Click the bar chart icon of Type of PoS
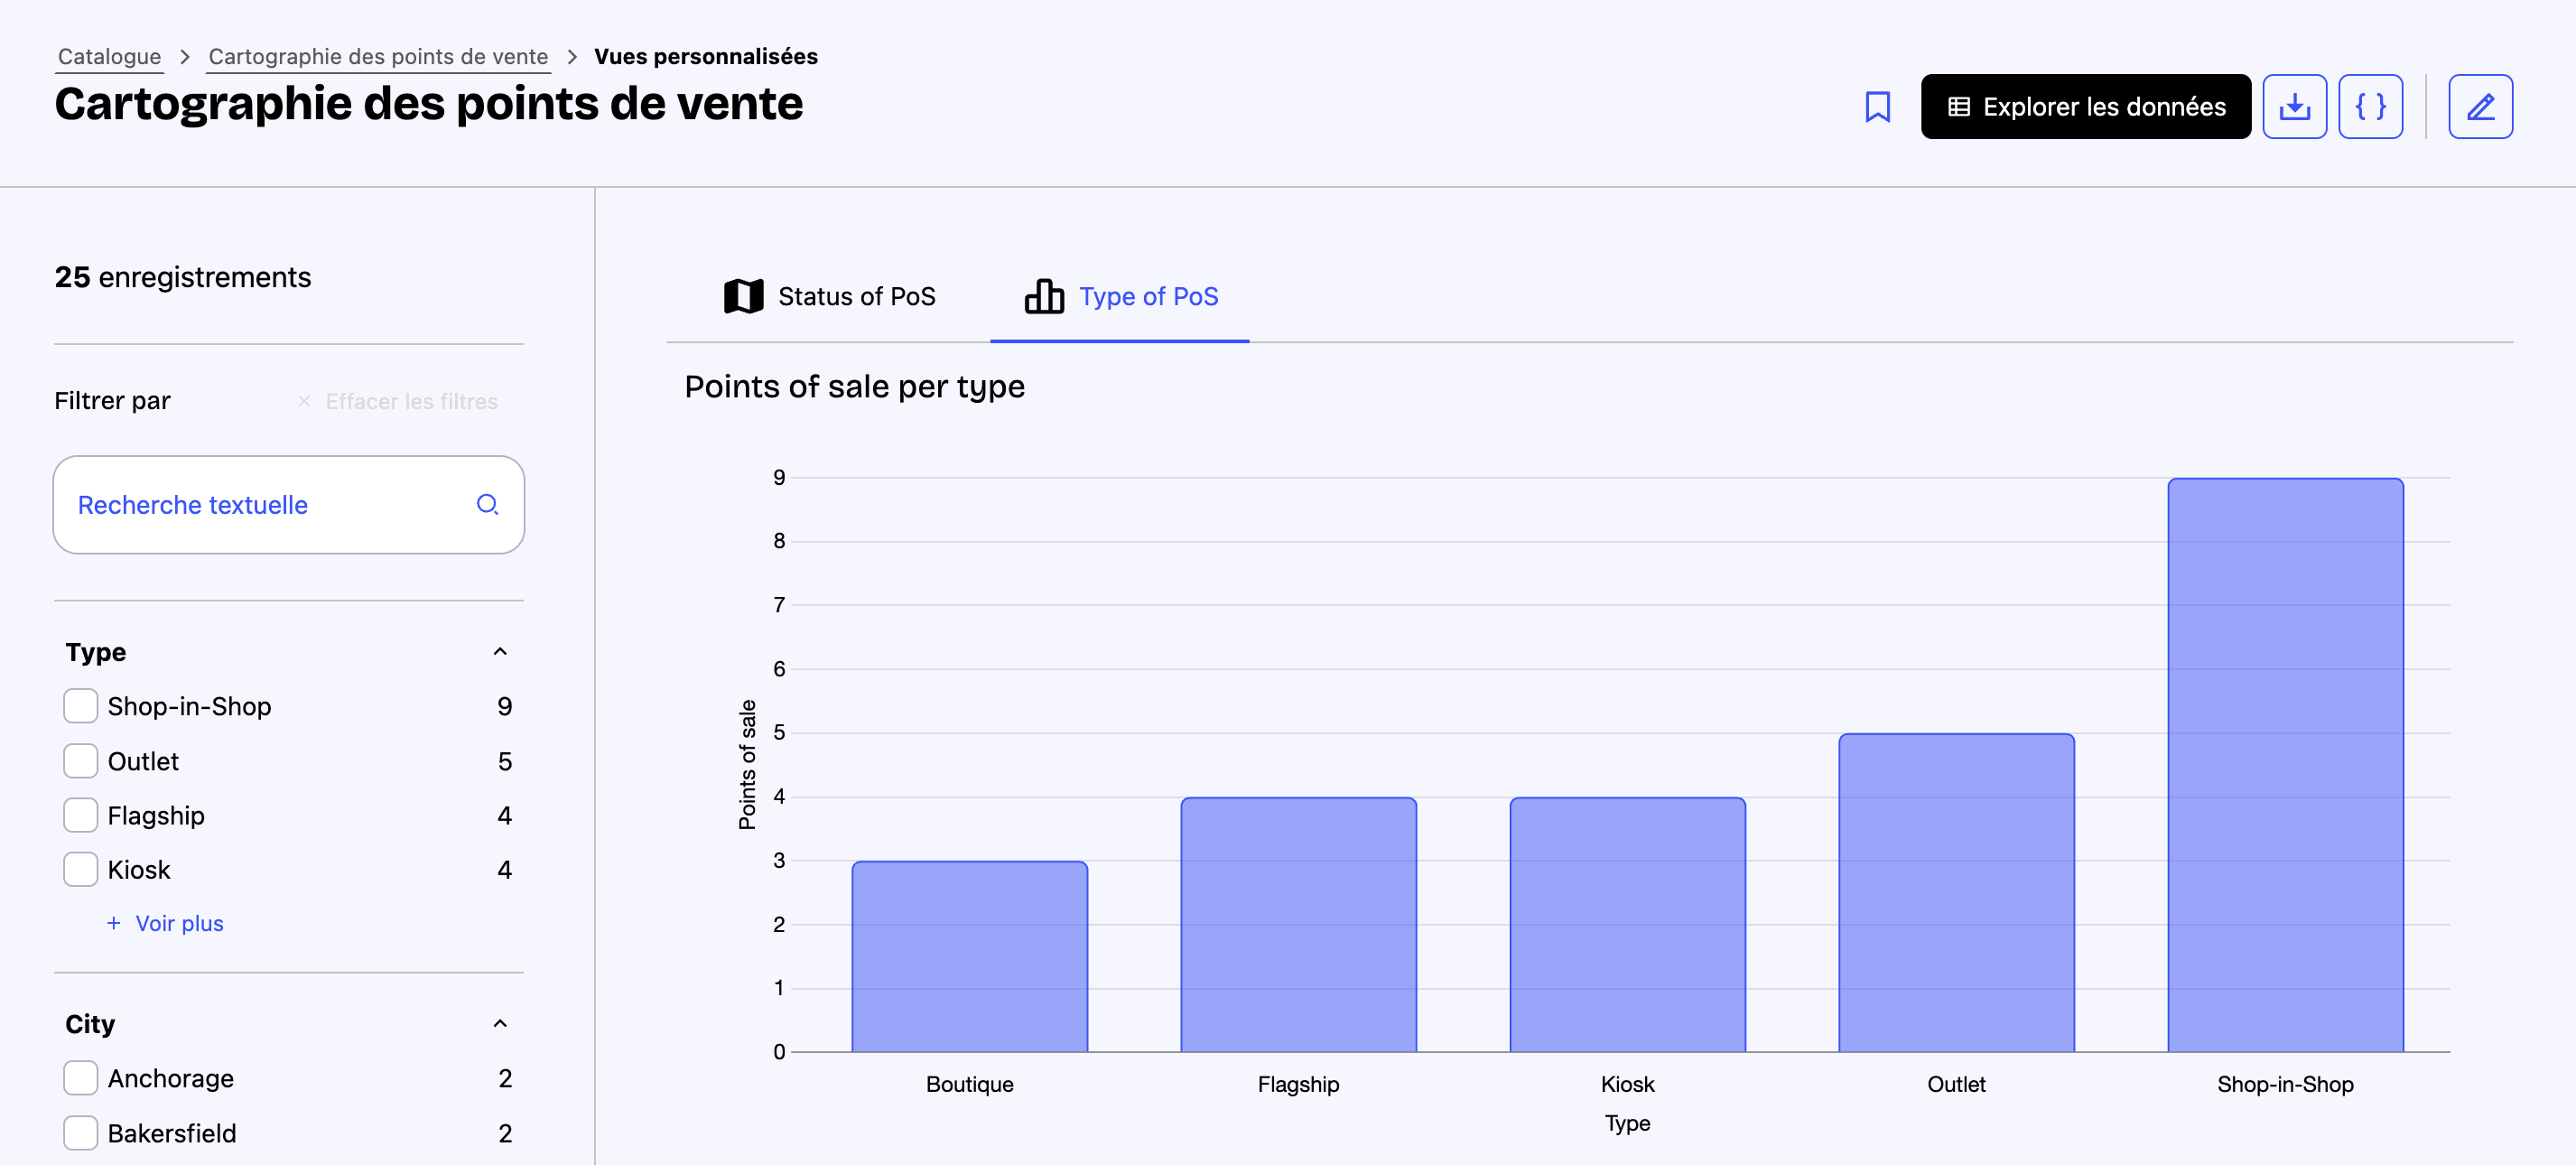The height and width of the screenshot is (1165, 2576). [x=1044, y=296]
